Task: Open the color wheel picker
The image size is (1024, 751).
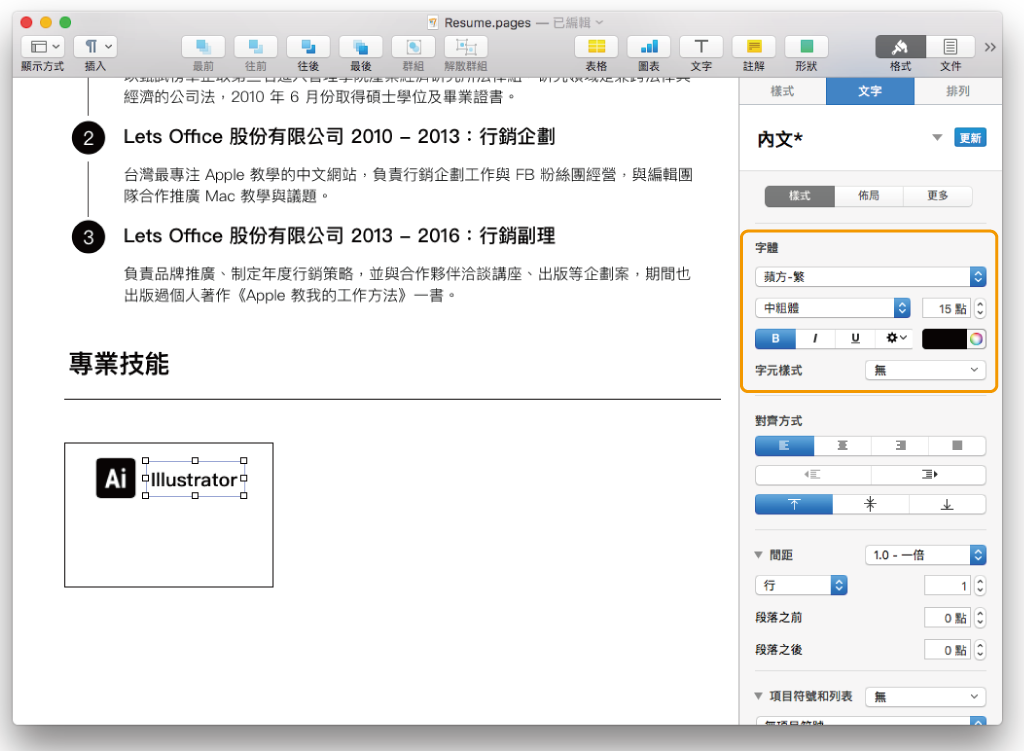Action: point(976,338)
